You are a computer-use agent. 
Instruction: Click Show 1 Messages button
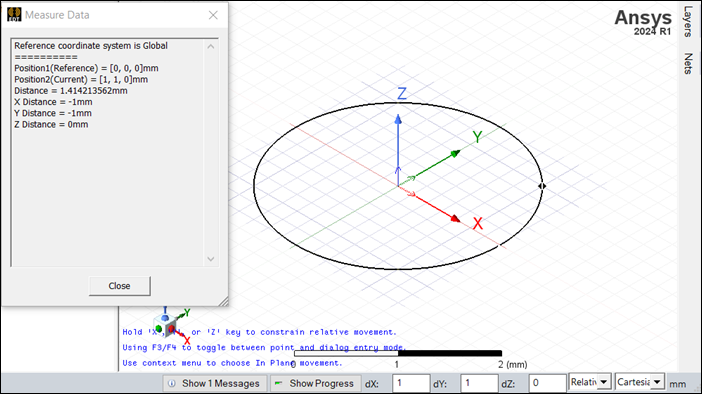(x=214, y=384)
